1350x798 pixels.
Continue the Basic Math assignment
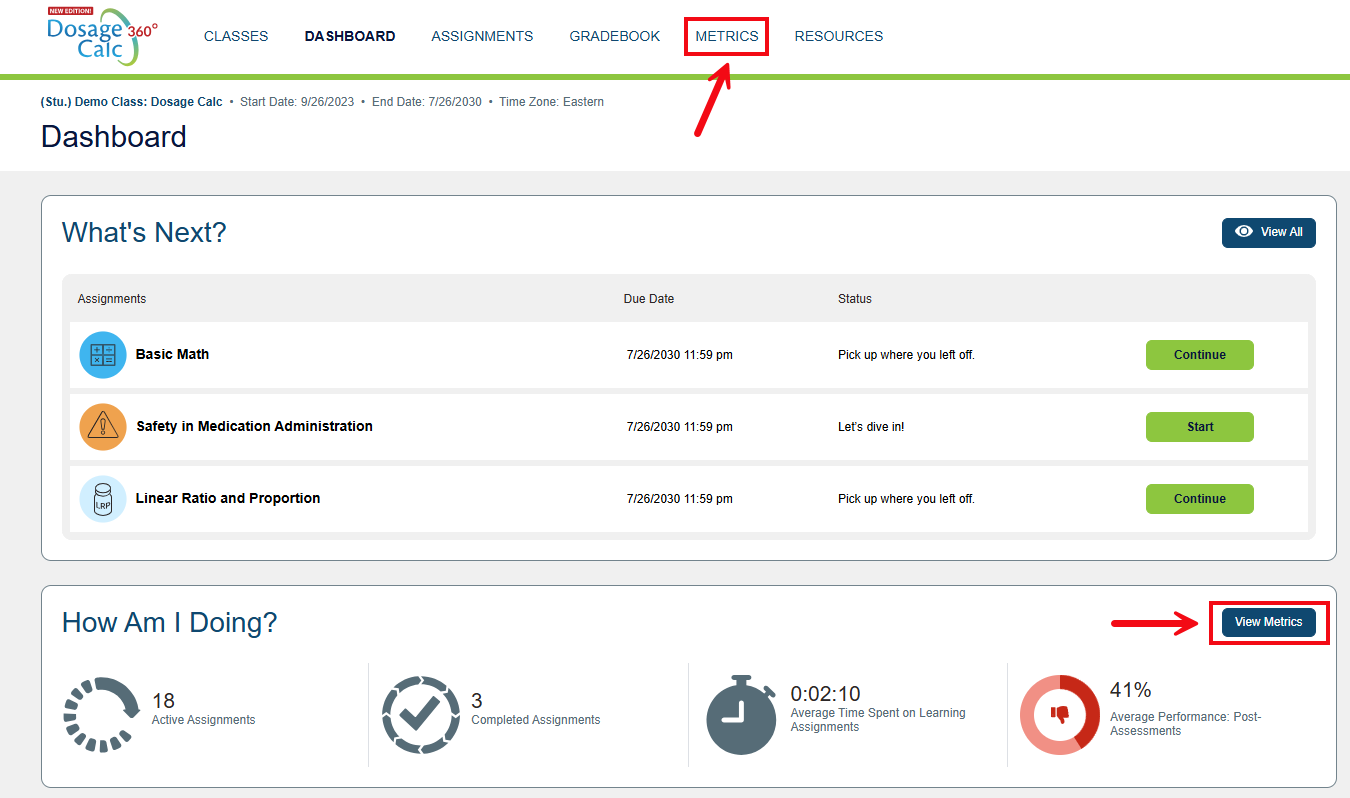(x=1199, y=354)
